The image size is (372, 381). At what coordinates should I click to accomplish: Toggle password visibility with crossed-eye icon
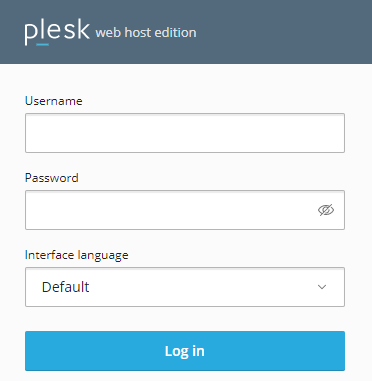326,210
